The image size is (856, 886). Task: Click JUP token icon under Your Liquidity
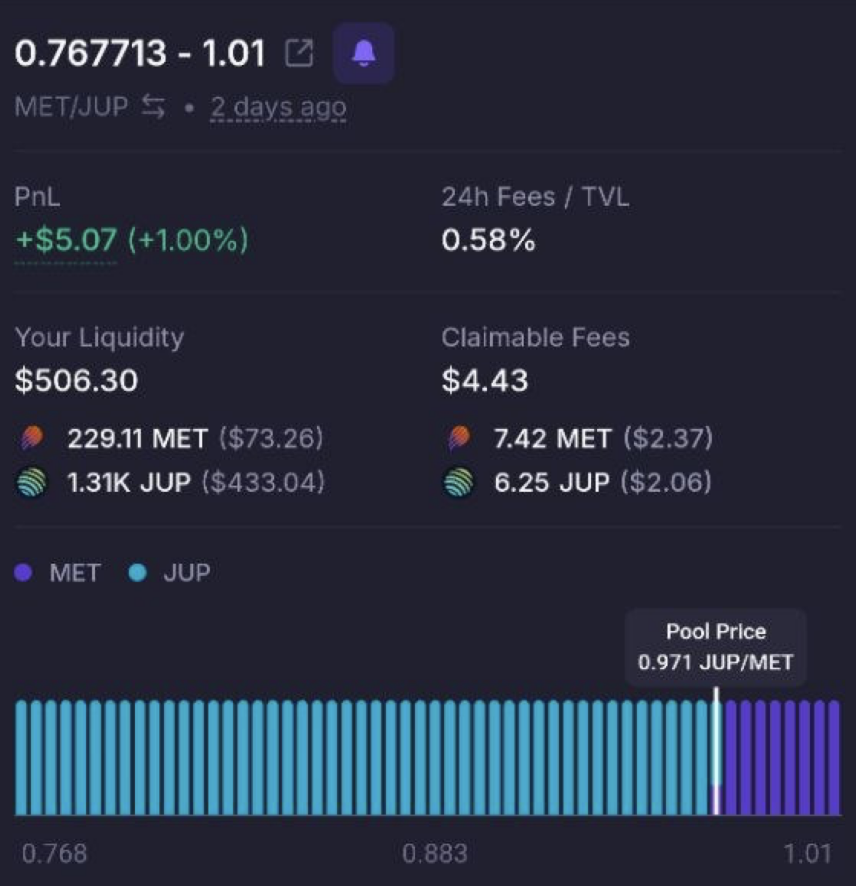pos(32,482)
